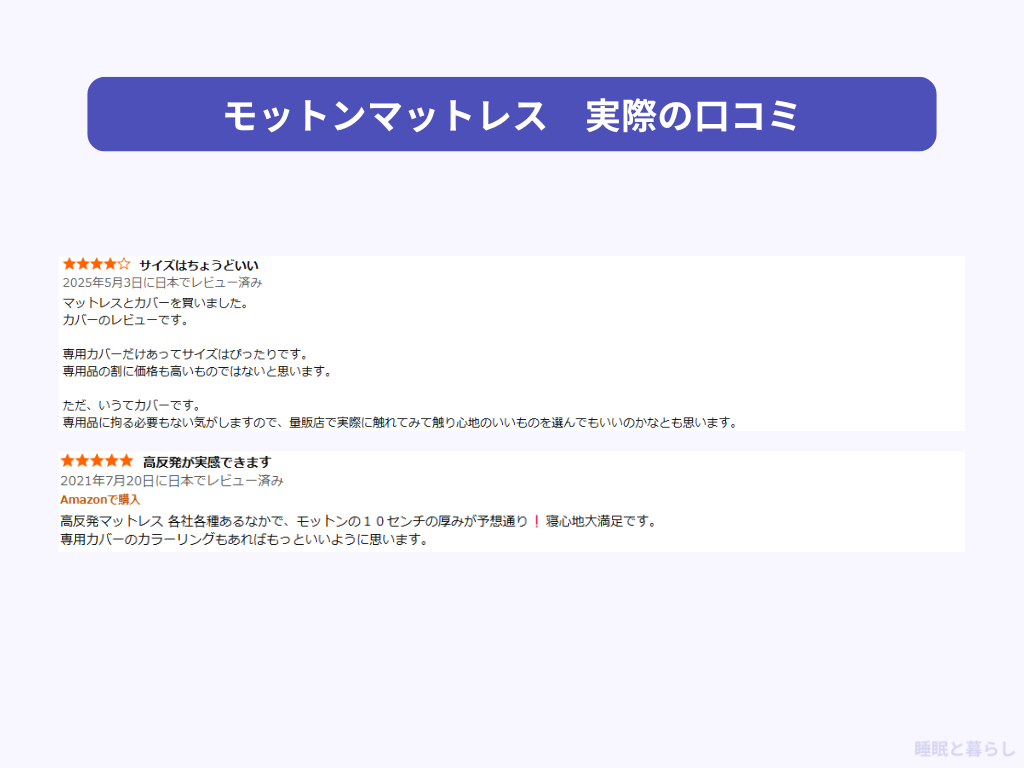Click the line マットレスとカバーを買いました。
Image resolution: width=1024 pixels, height=768 pixels.
155,303
